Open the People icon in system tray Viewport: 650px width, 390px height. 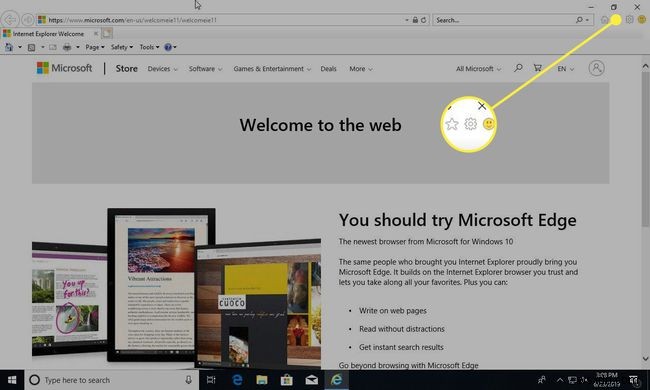tap(541, 380)
